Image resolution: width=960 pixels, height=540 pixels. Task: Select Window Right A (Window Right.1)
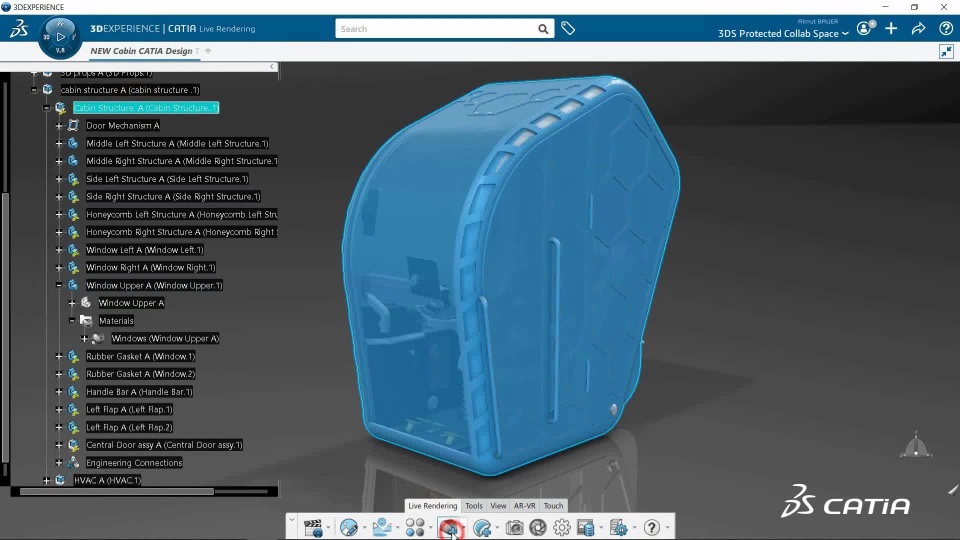[151, 268]
